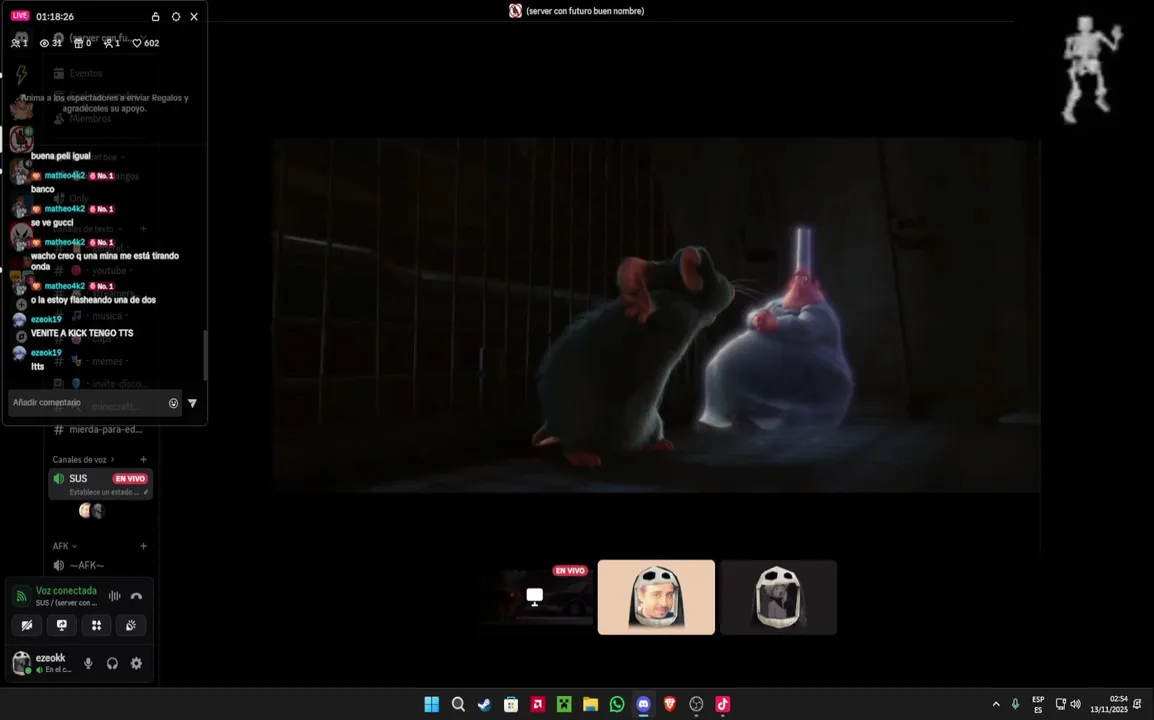Click the microphone in-use tray icon
Viewport: 1154px width, 720px height.
(1016, 705)
